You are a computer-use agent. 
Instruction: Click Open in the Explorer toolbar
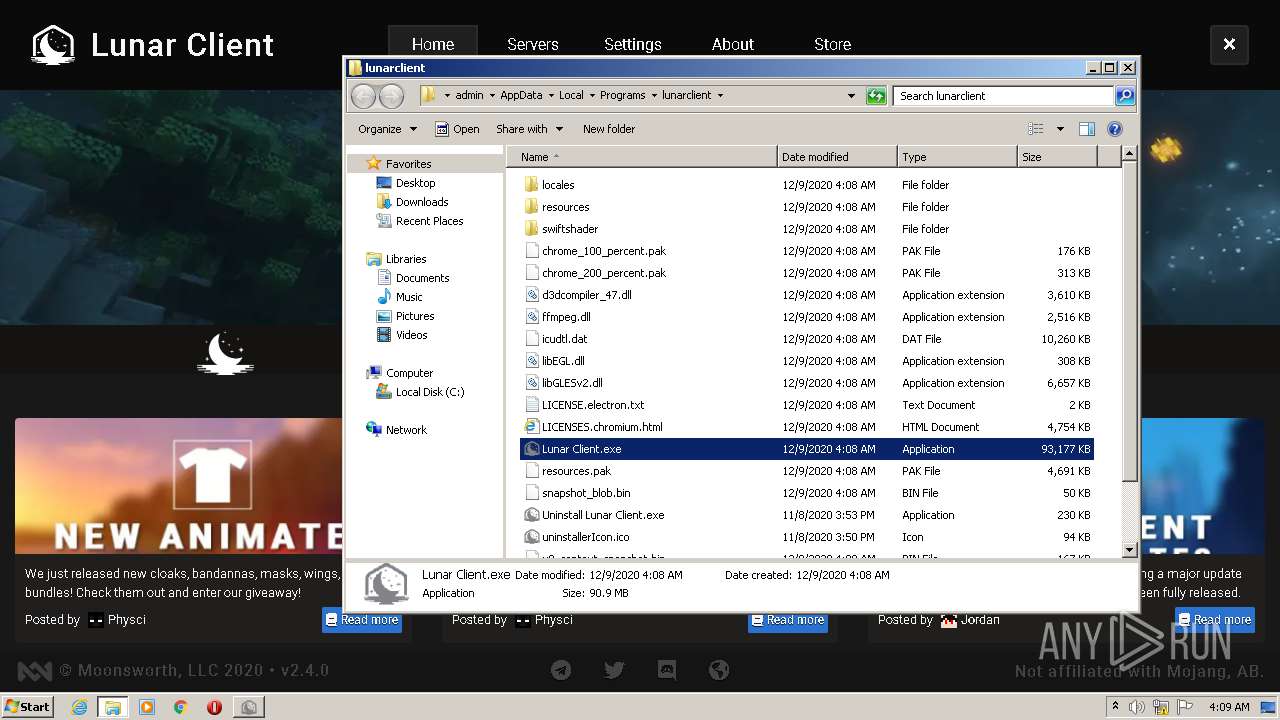pos(458,129)
